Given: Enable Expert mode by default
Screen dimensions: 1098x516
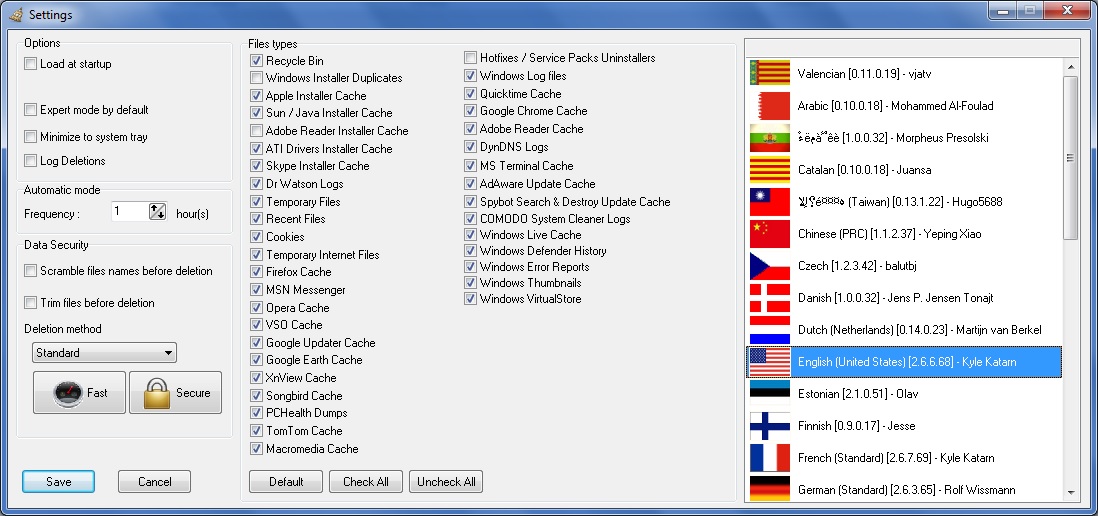Looking at the screenshot, I should tap(30, 110).
